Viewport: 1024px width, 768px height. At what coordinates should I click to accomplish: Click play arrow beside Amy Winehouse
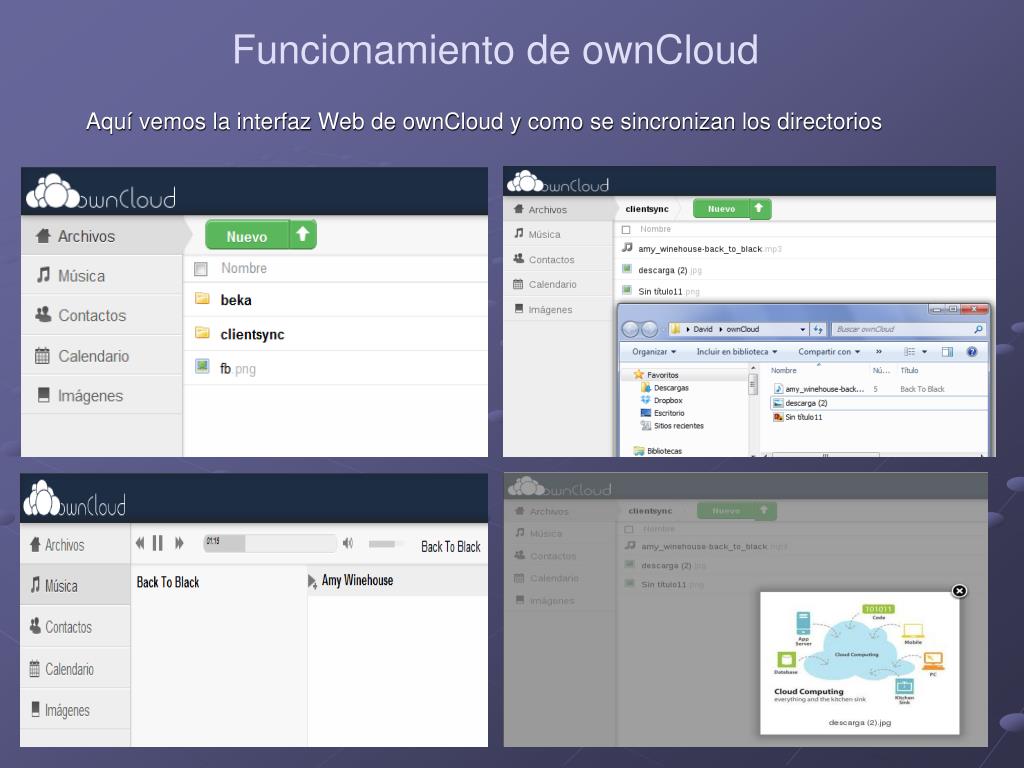coord(312,581)
